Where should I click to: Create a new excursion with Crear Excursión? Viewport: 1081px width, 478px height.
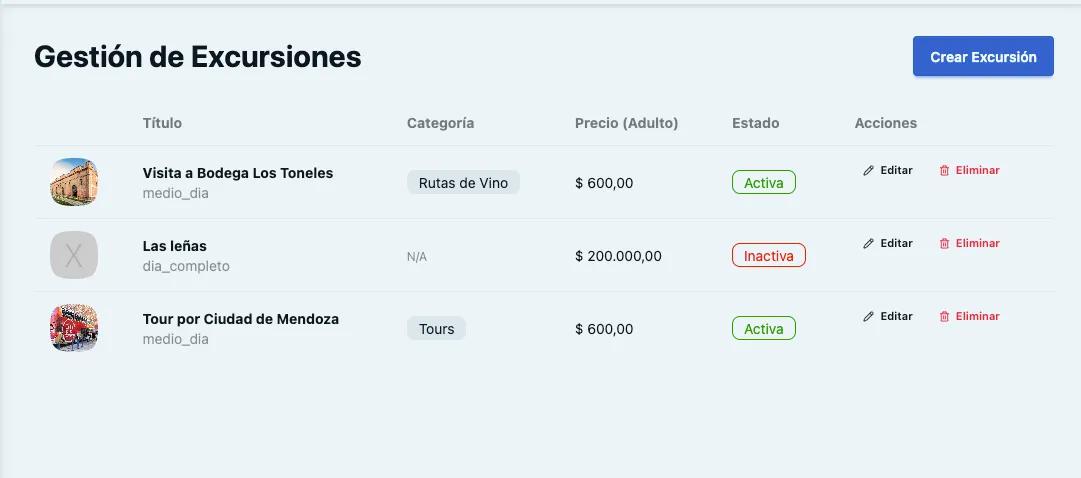(983, 57)
